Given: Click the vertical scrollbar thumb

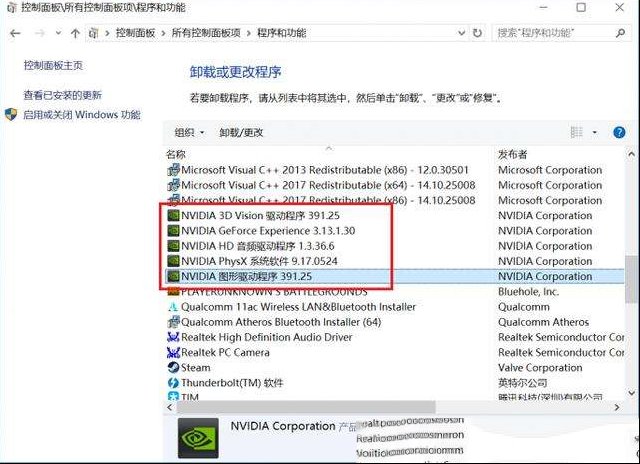Looking at the screenshot, I should [631, 280].
